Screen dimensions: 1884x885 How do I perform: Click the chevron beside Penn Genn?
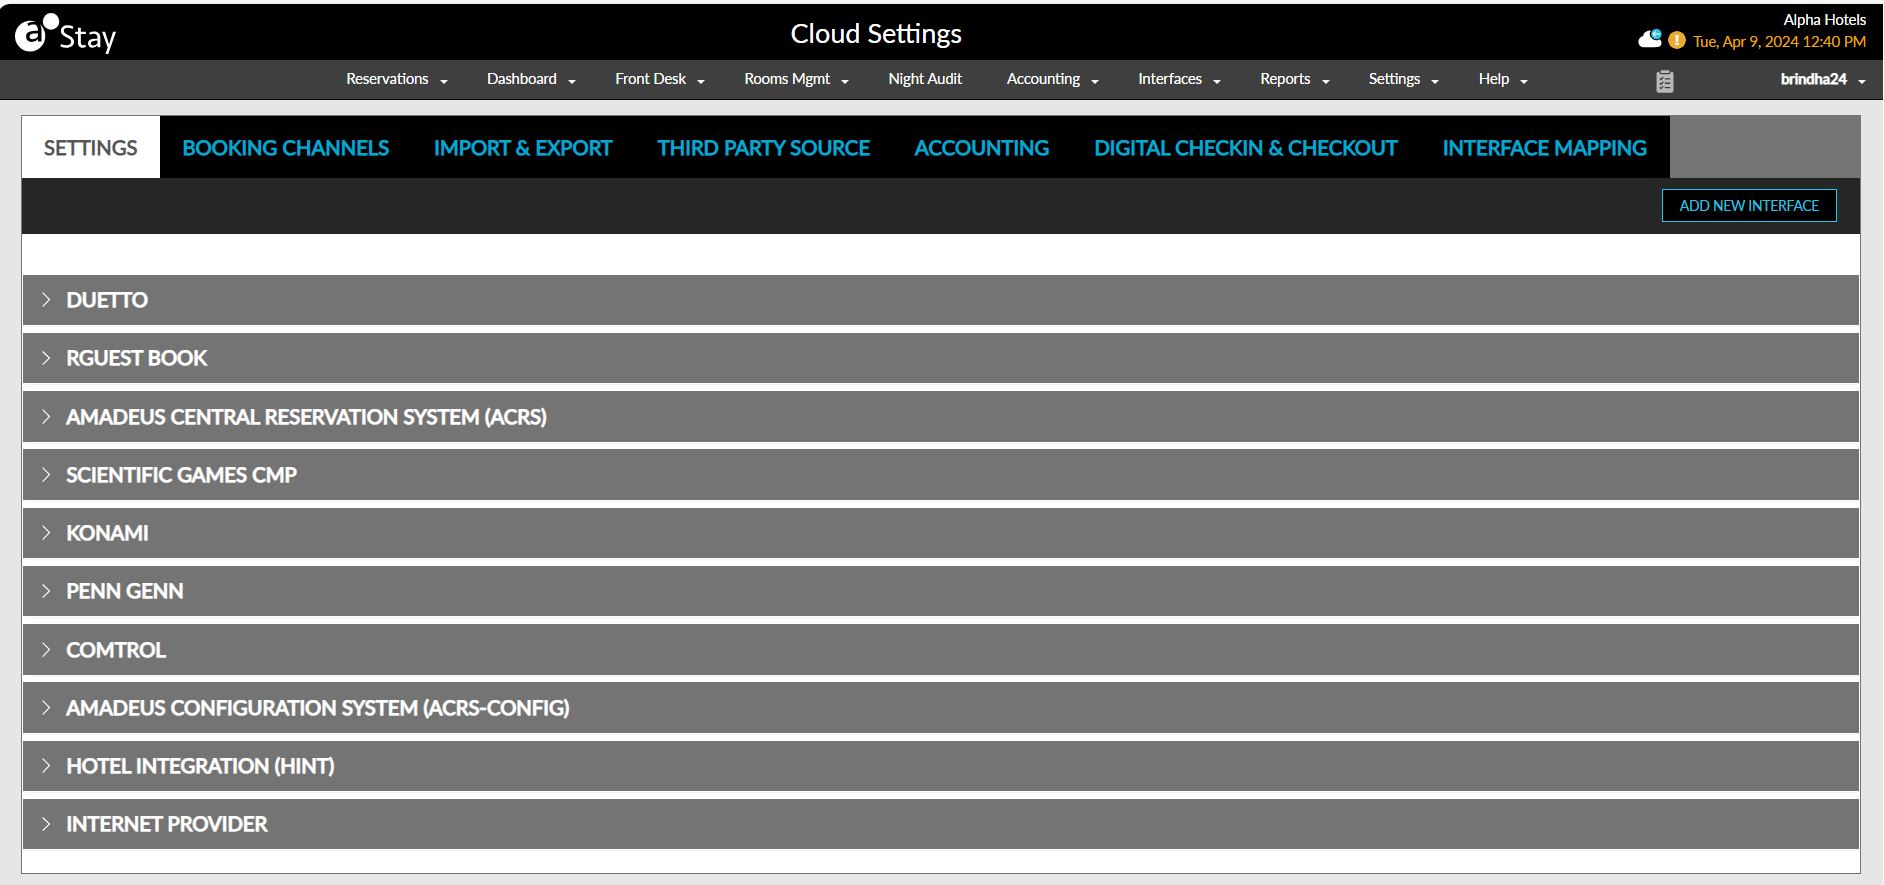click(x=46, y=591)
